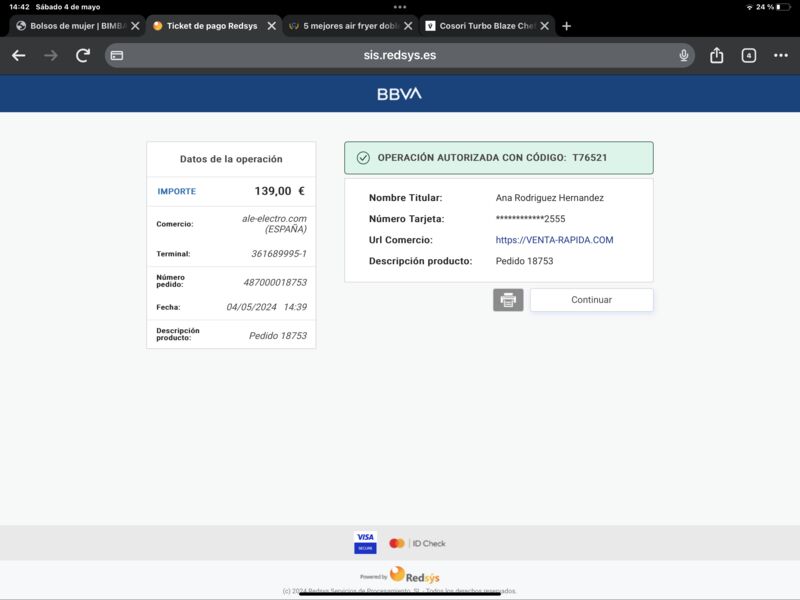The height and width of the screenshot is (600, 800).
Task: Click the Nombre Titular label
Action: click(x=406, y=198)
